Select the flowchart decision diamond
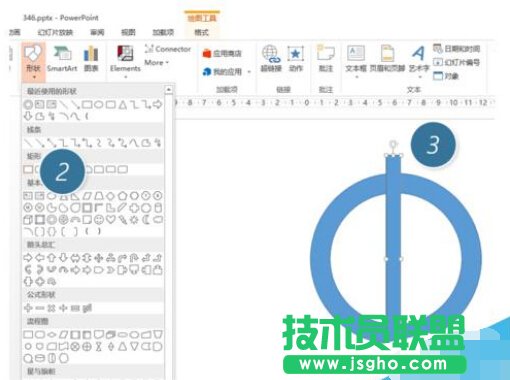510x380 pixels. pos(52,334)
